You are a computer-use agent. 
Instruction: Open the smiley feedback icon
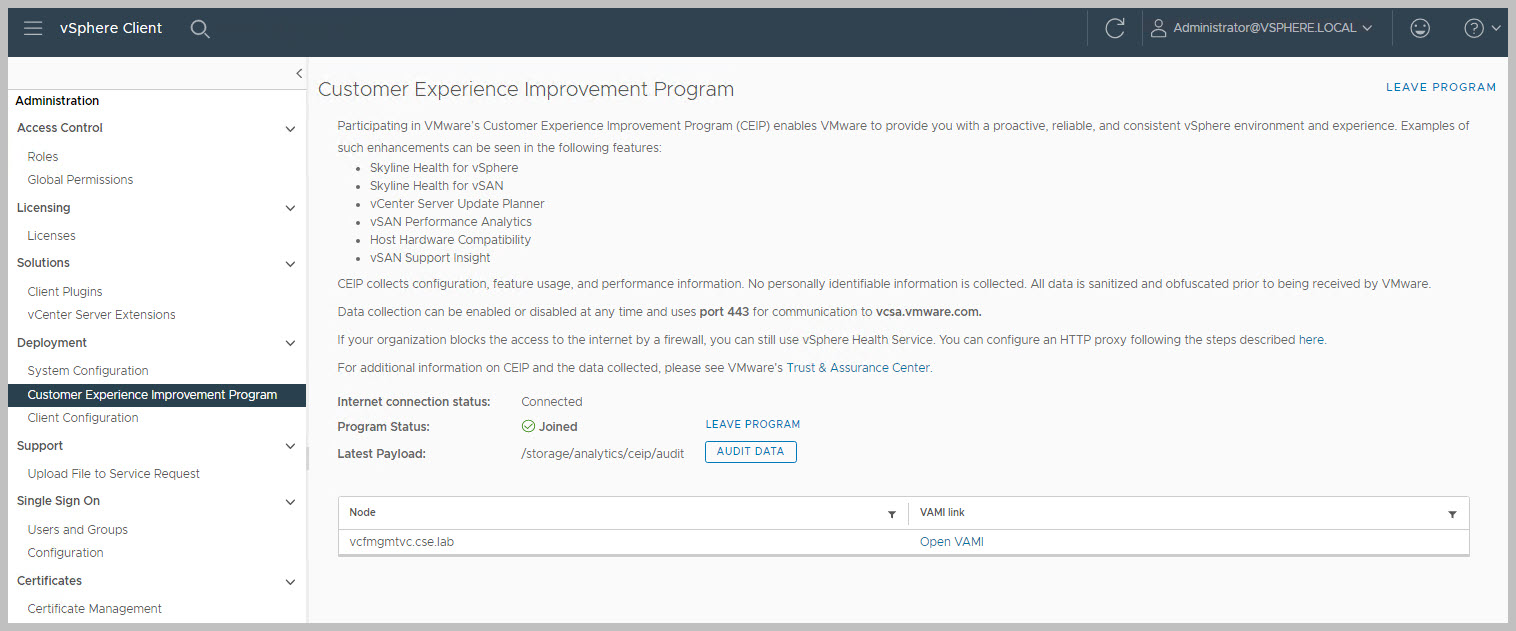[1420, 29]
